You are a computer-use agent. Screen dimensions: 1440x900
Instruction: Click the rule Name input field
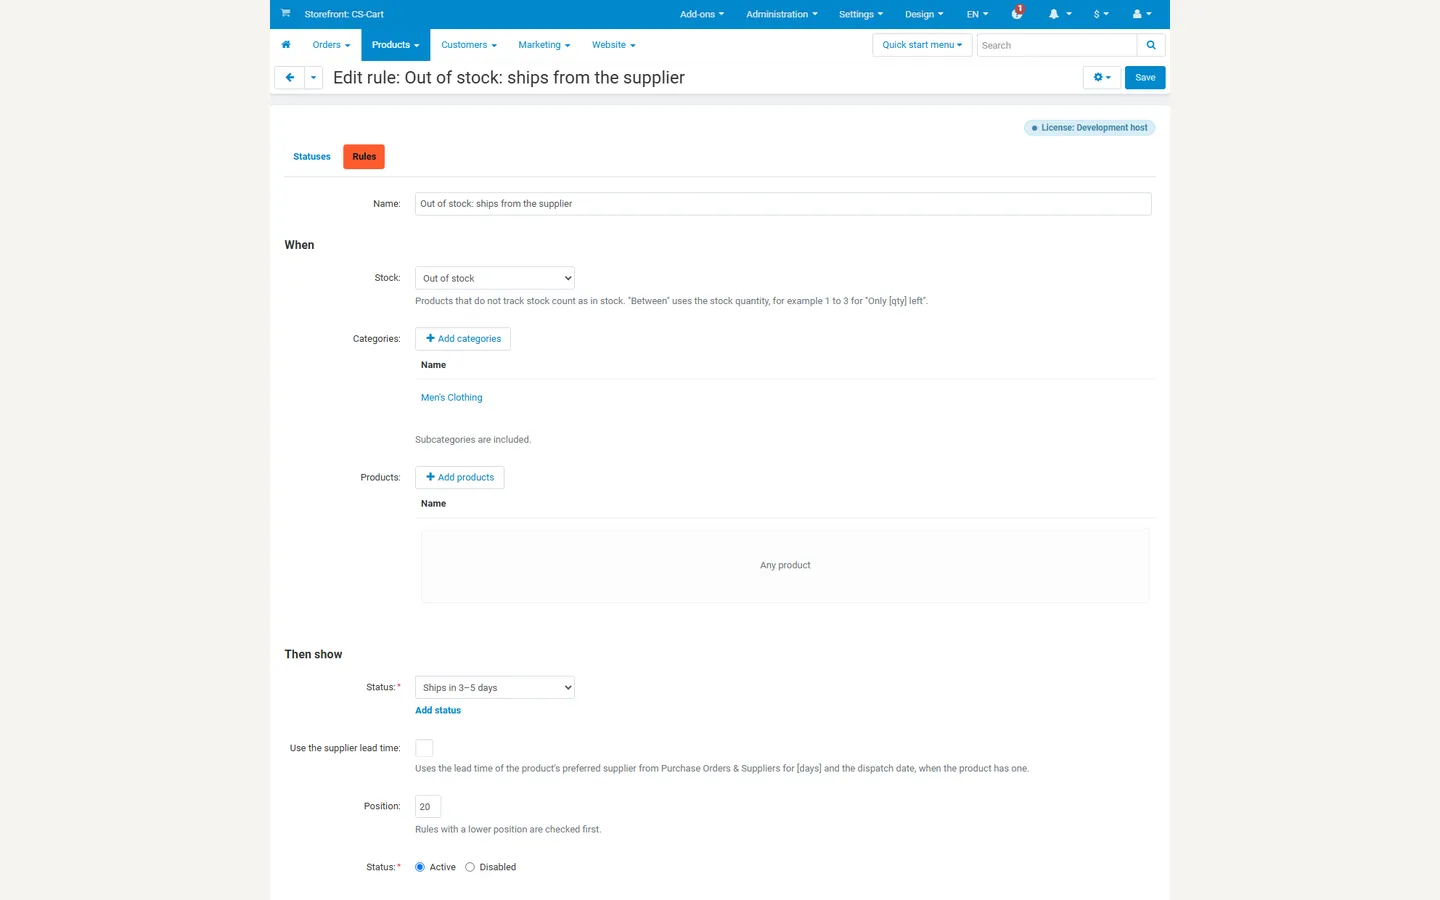pyautogui.click(x=783, y=204)
